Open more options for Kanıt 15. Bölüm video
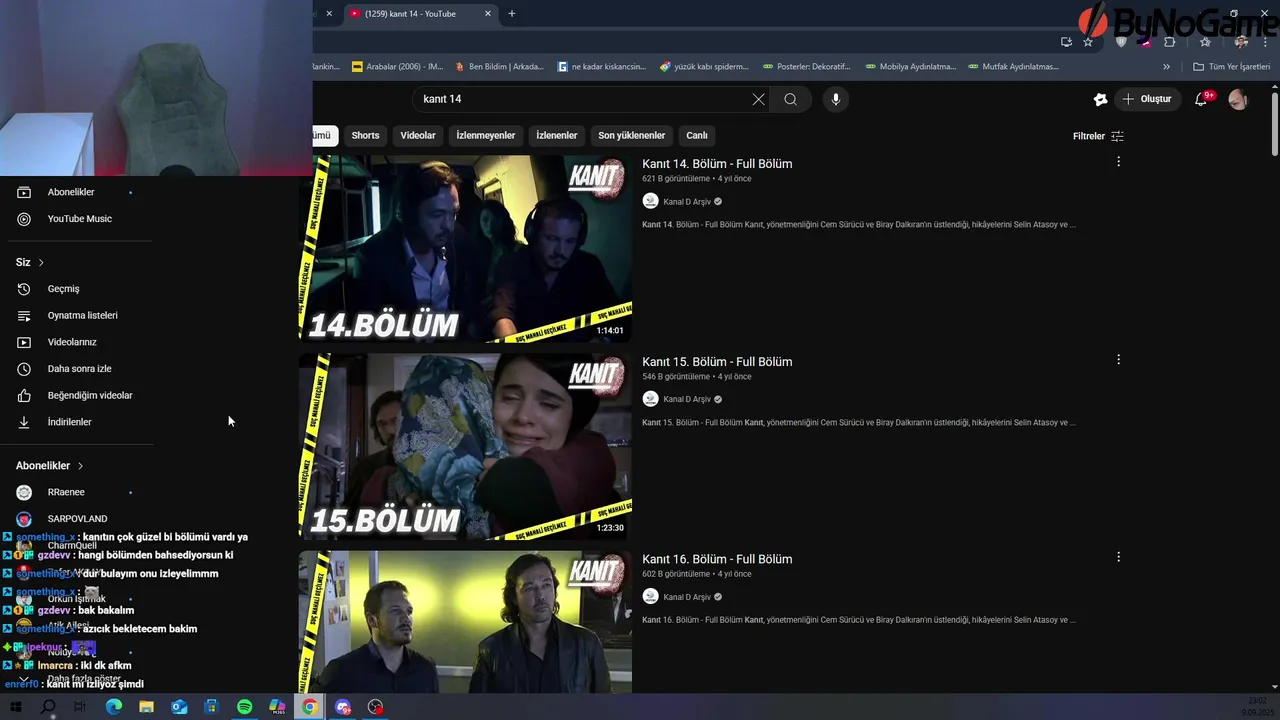Image resolution: width=1280 pixels, height=720 pixels. pyautogui.click(x=1118, y=360)
